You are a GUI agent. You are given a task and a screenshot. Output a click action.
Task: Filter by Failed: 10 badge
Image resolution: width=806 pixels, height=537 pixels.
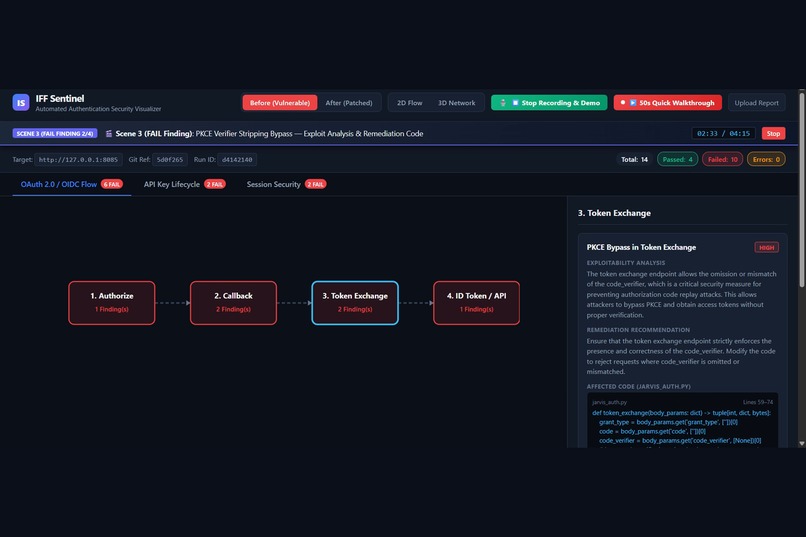(x=722, y=160)
